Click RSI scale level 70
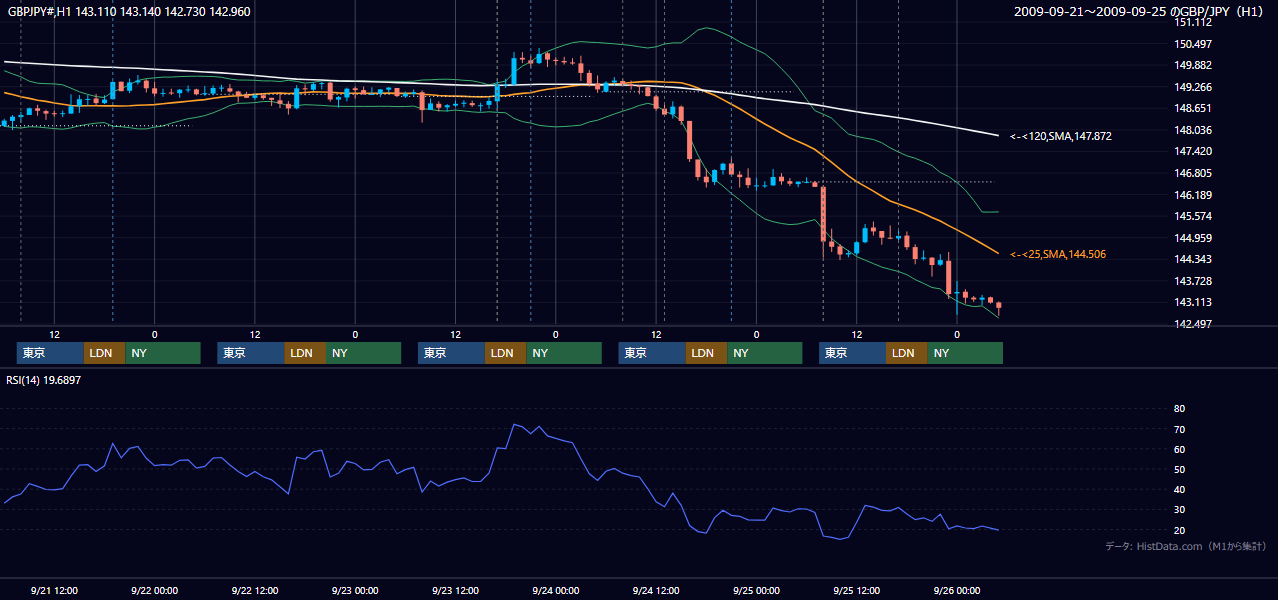The height and width of the screenshot is (600, 1278). [1179, 429]
